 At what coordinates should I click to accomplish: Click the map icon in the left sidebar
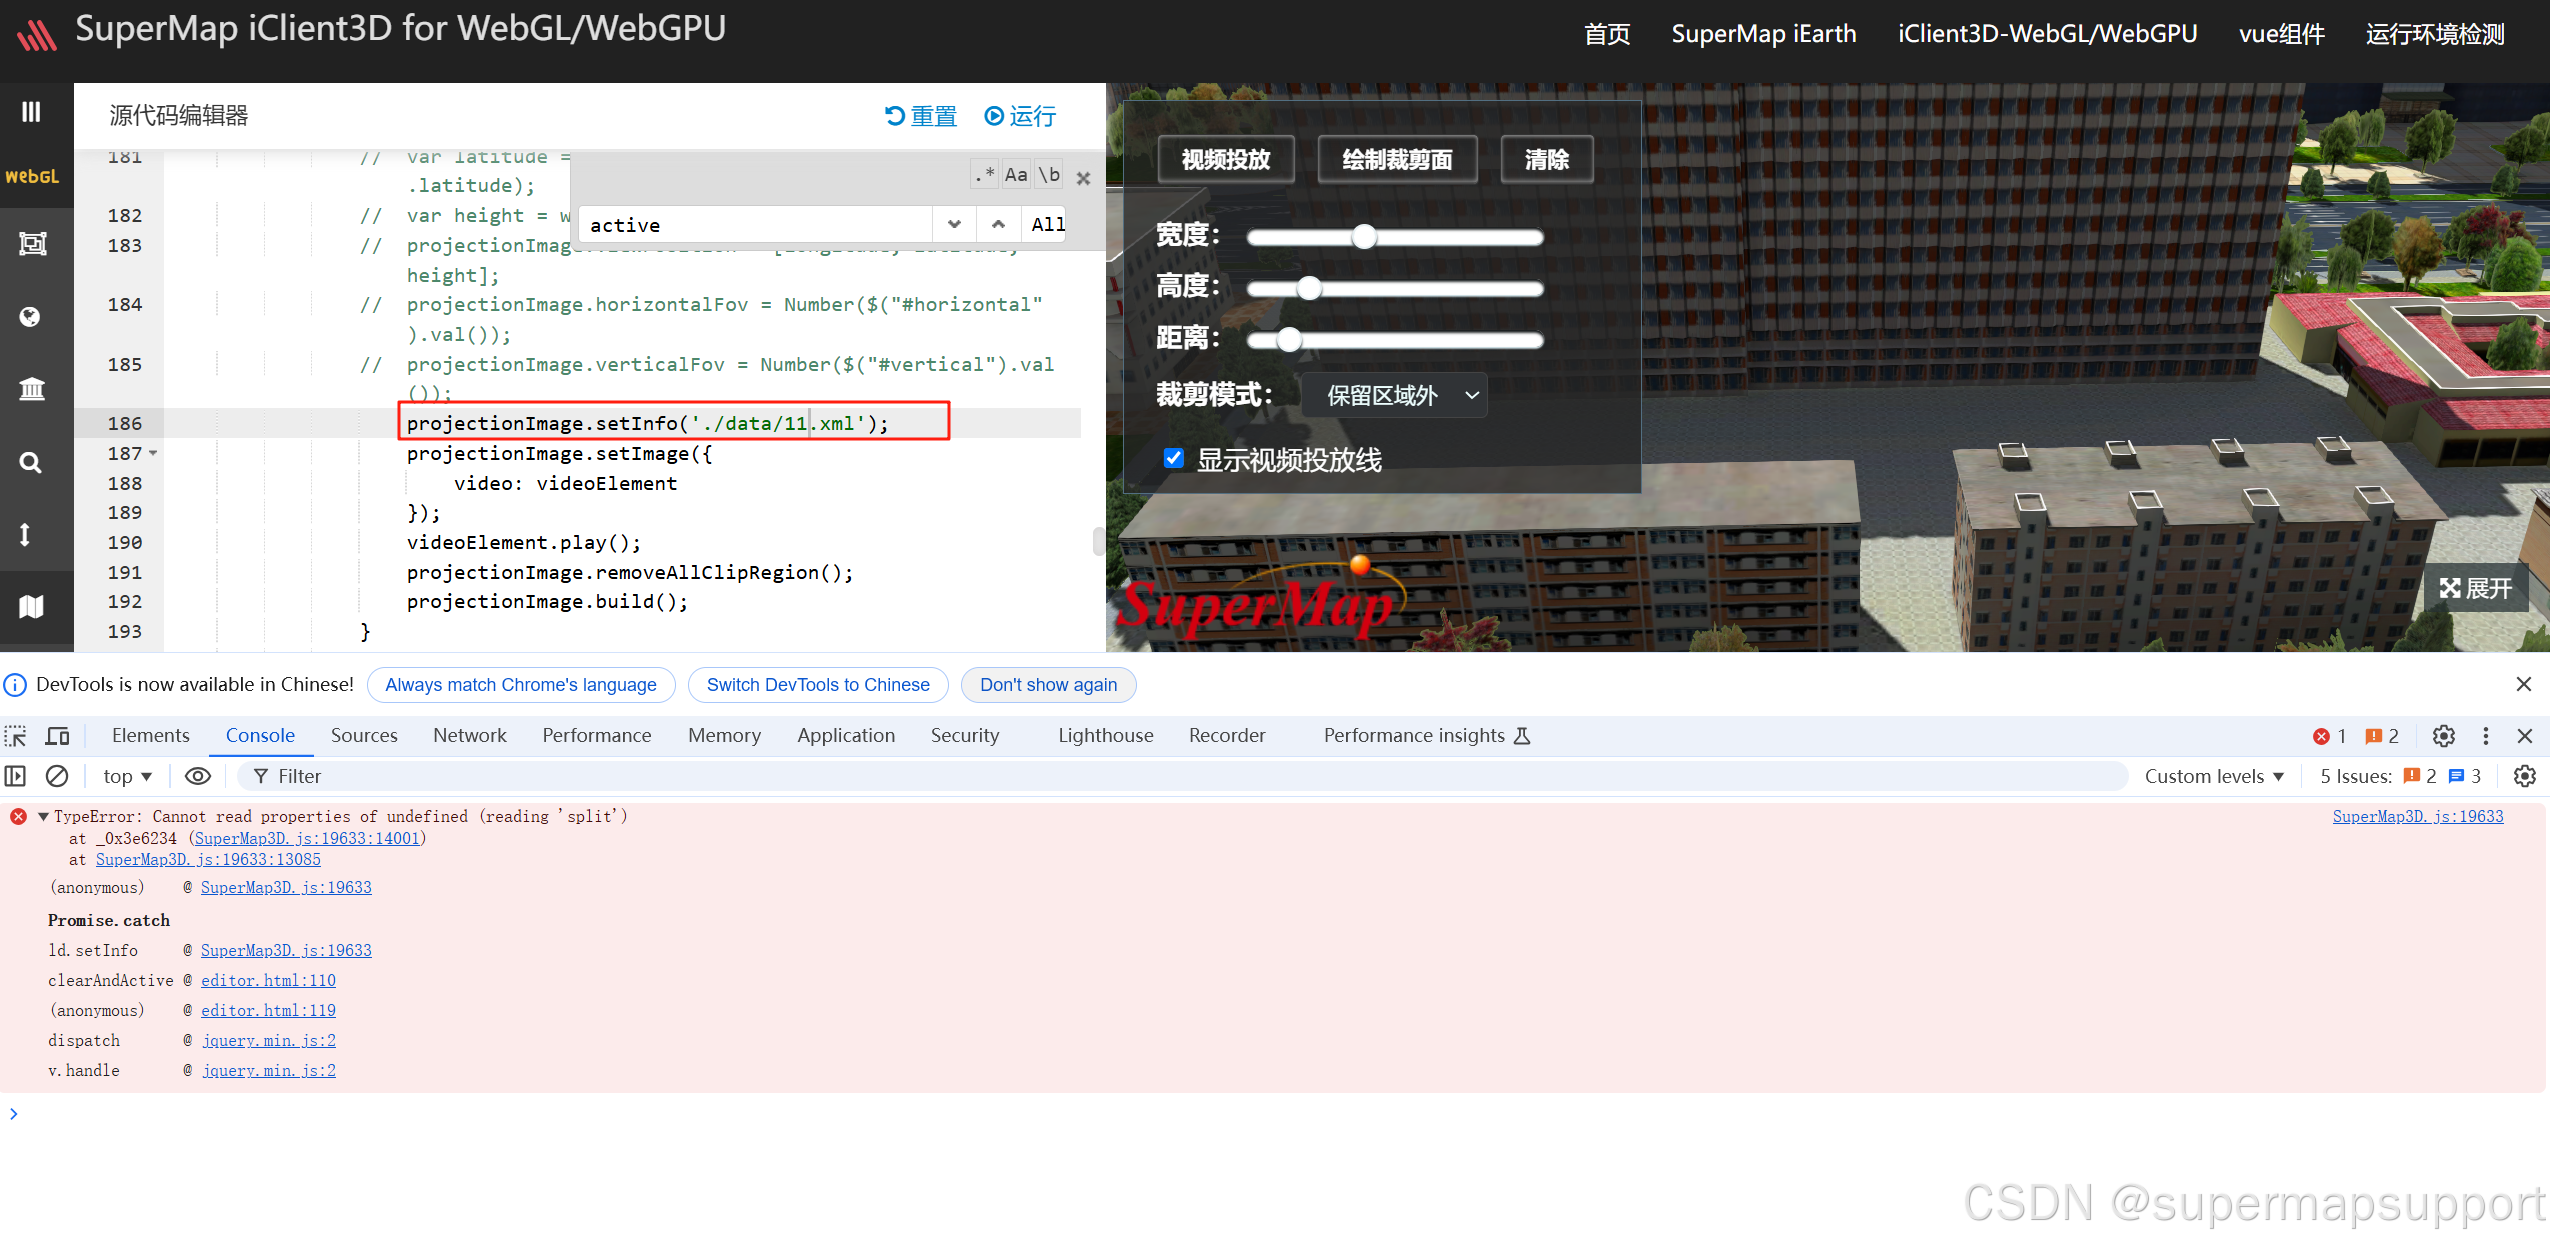pos(33,607)
